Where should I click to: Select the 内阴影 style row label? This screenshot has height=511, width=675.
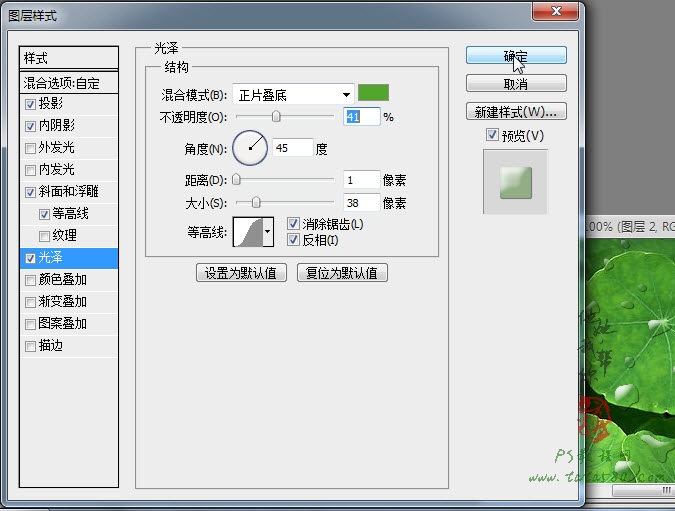[57, 125]
